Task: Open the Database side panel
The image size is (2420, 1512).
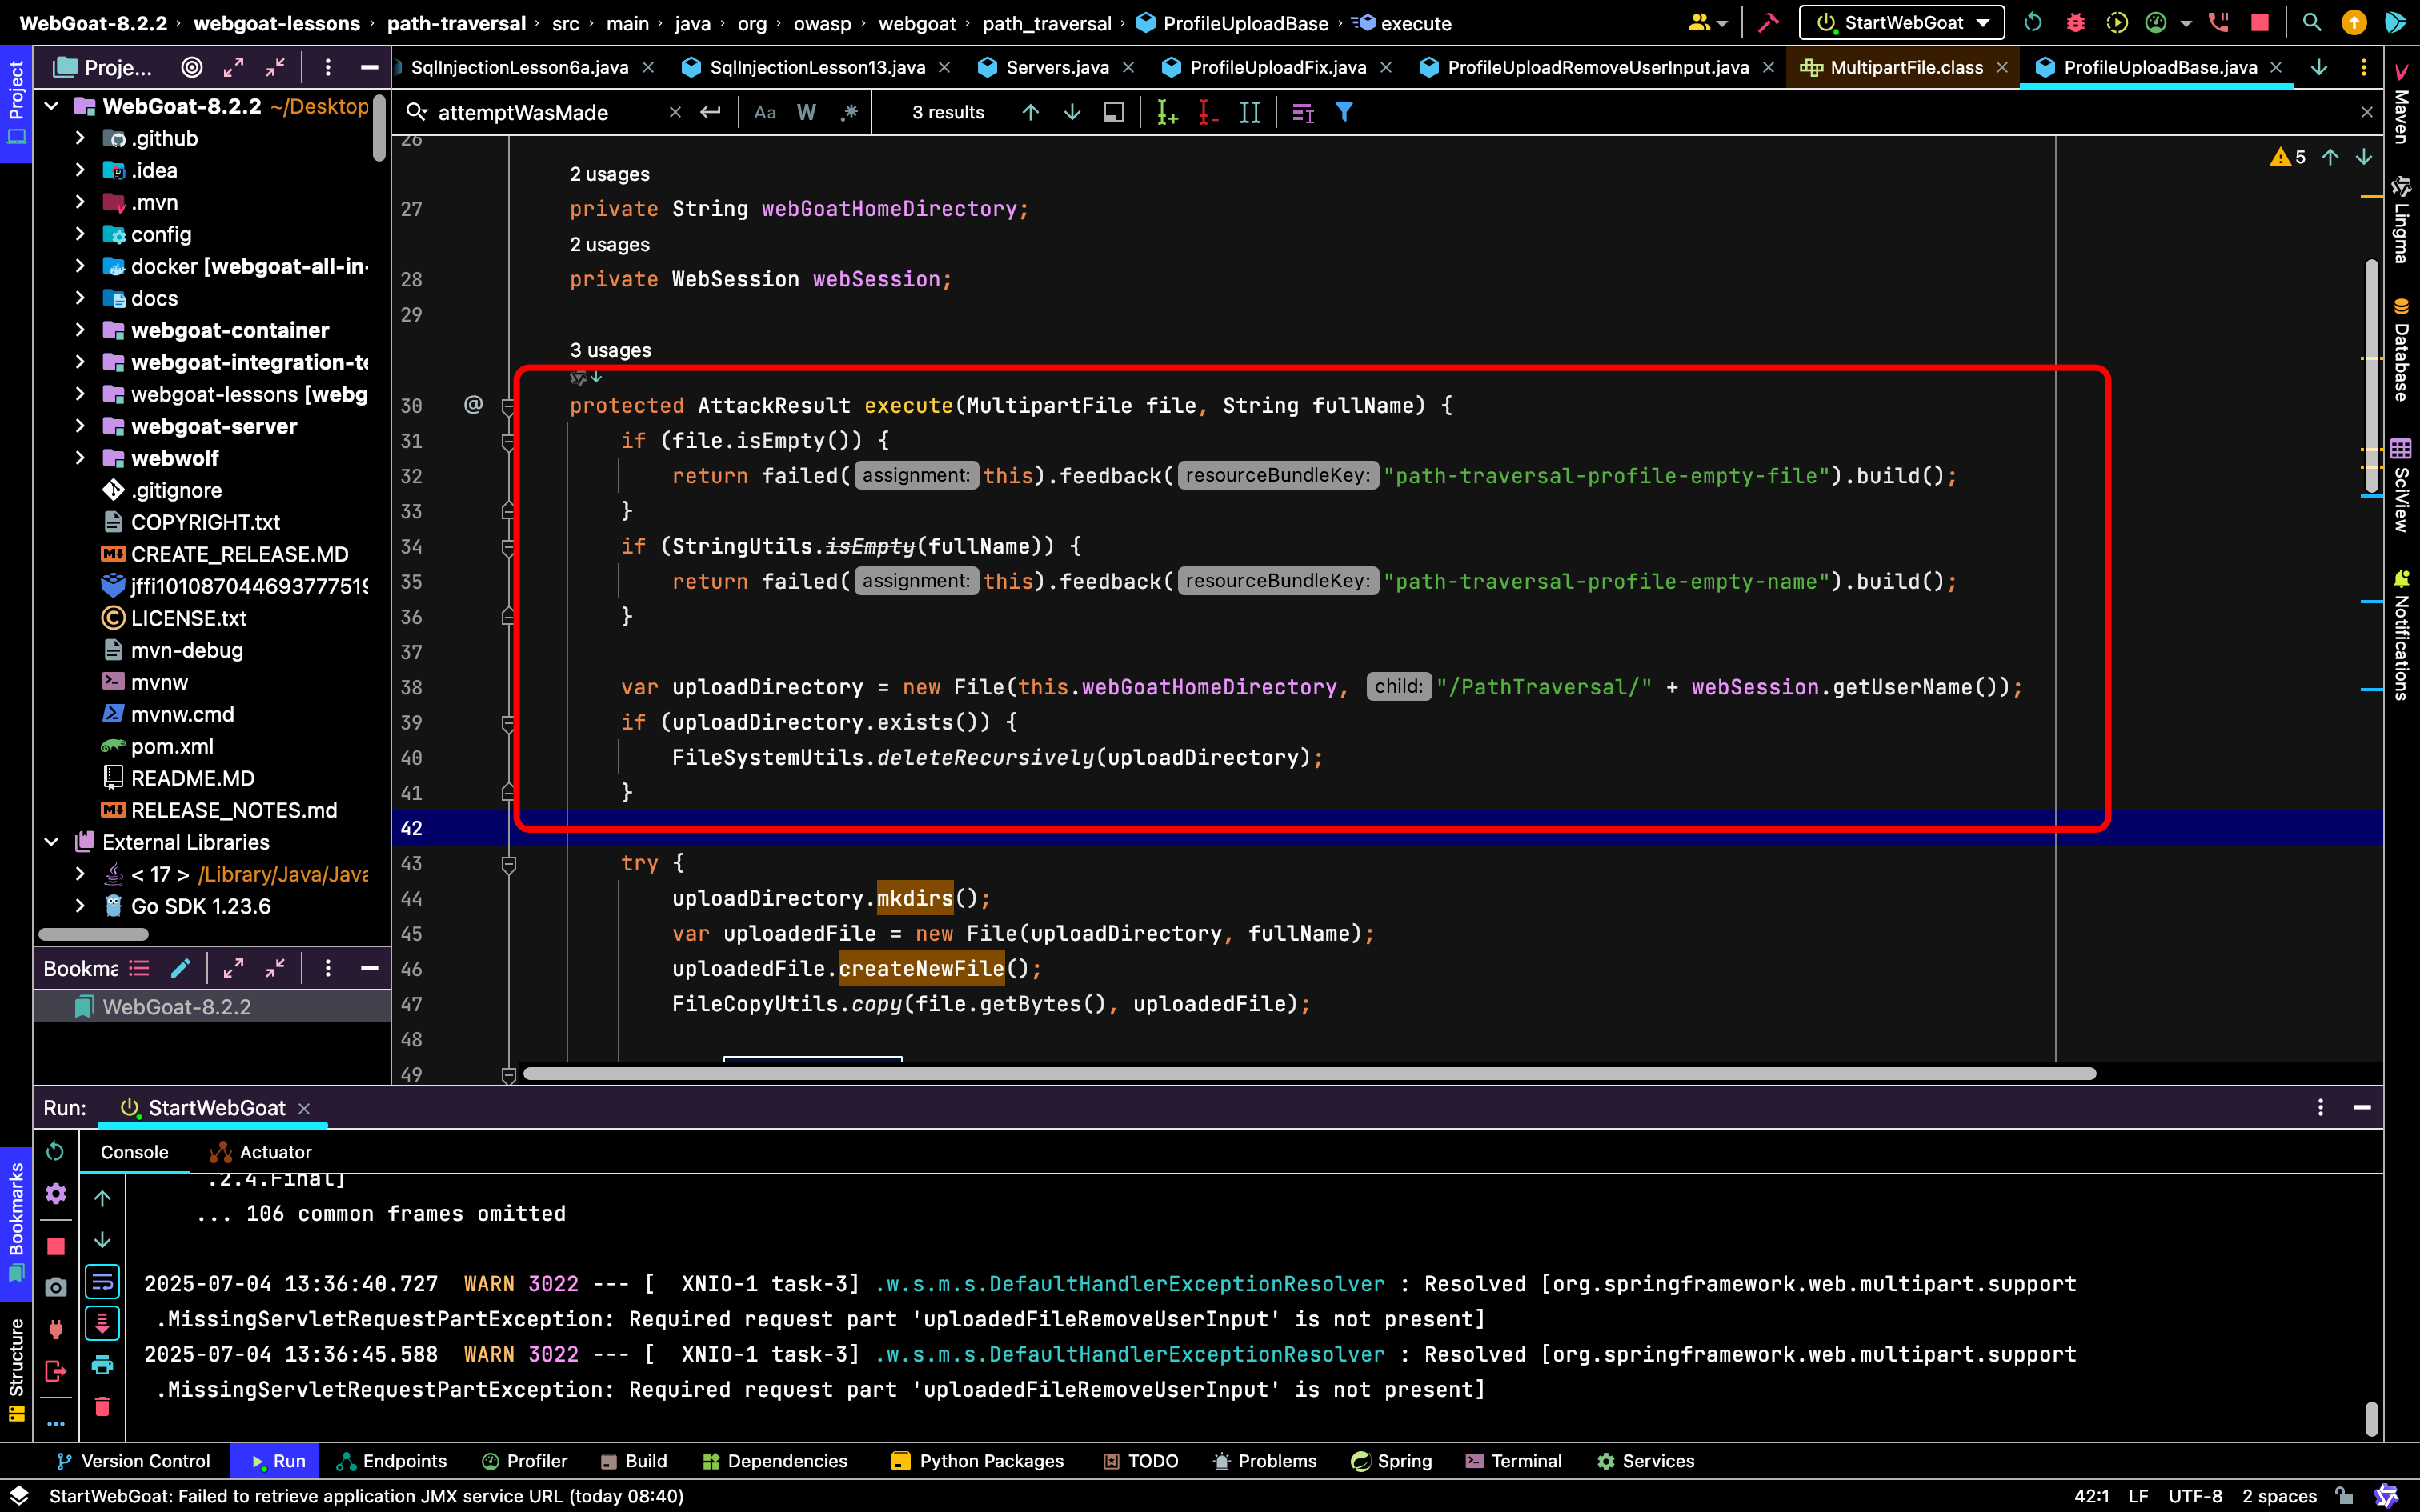Action: (x=2401, y=349)
